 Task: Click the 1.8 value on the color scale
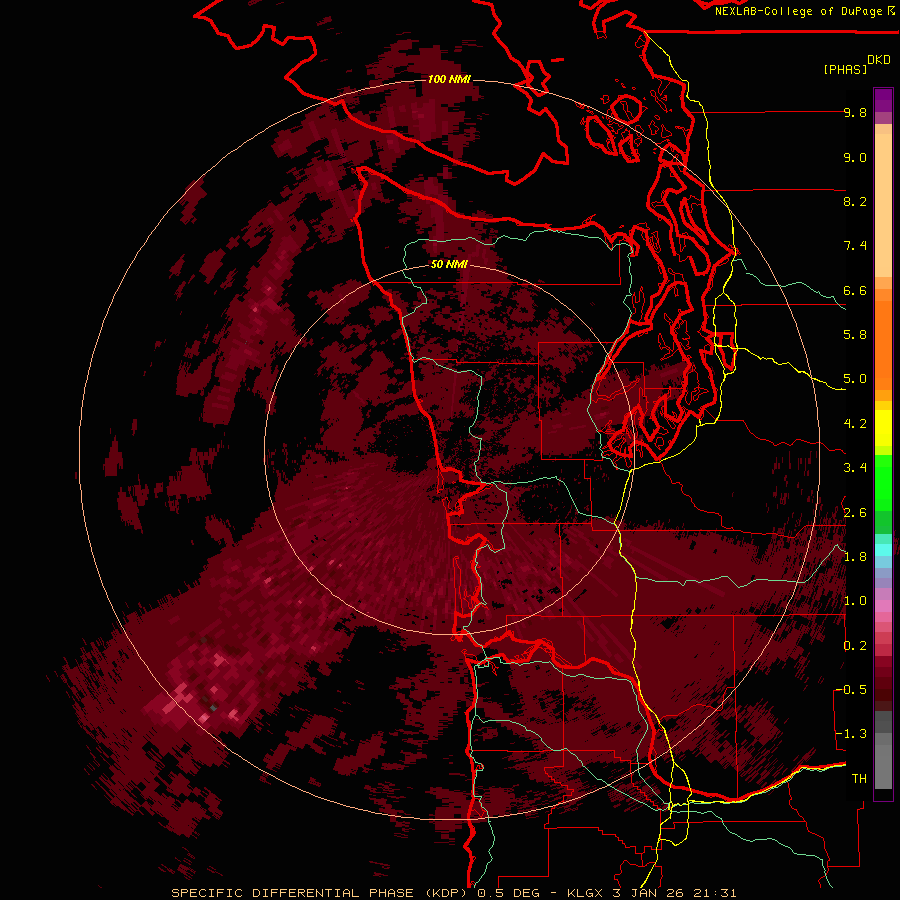pos(855,557)
